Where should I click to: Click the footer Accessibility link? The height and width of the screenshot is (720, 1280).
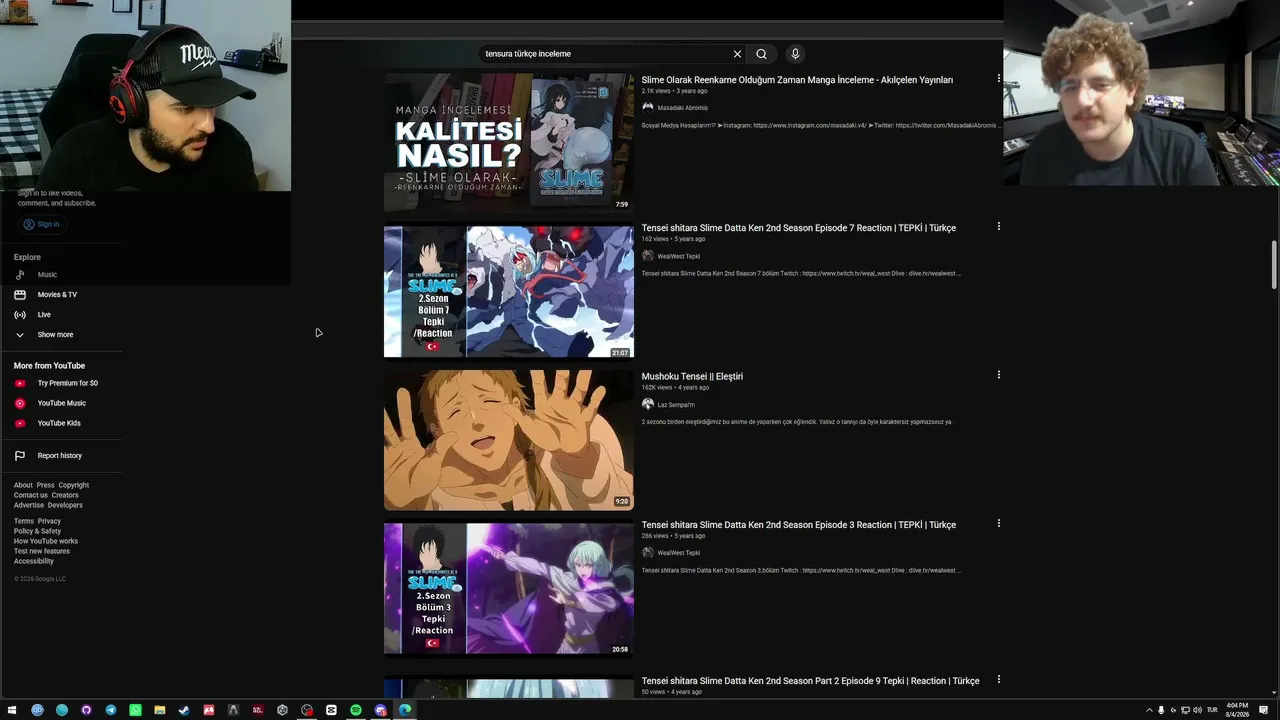34,561
